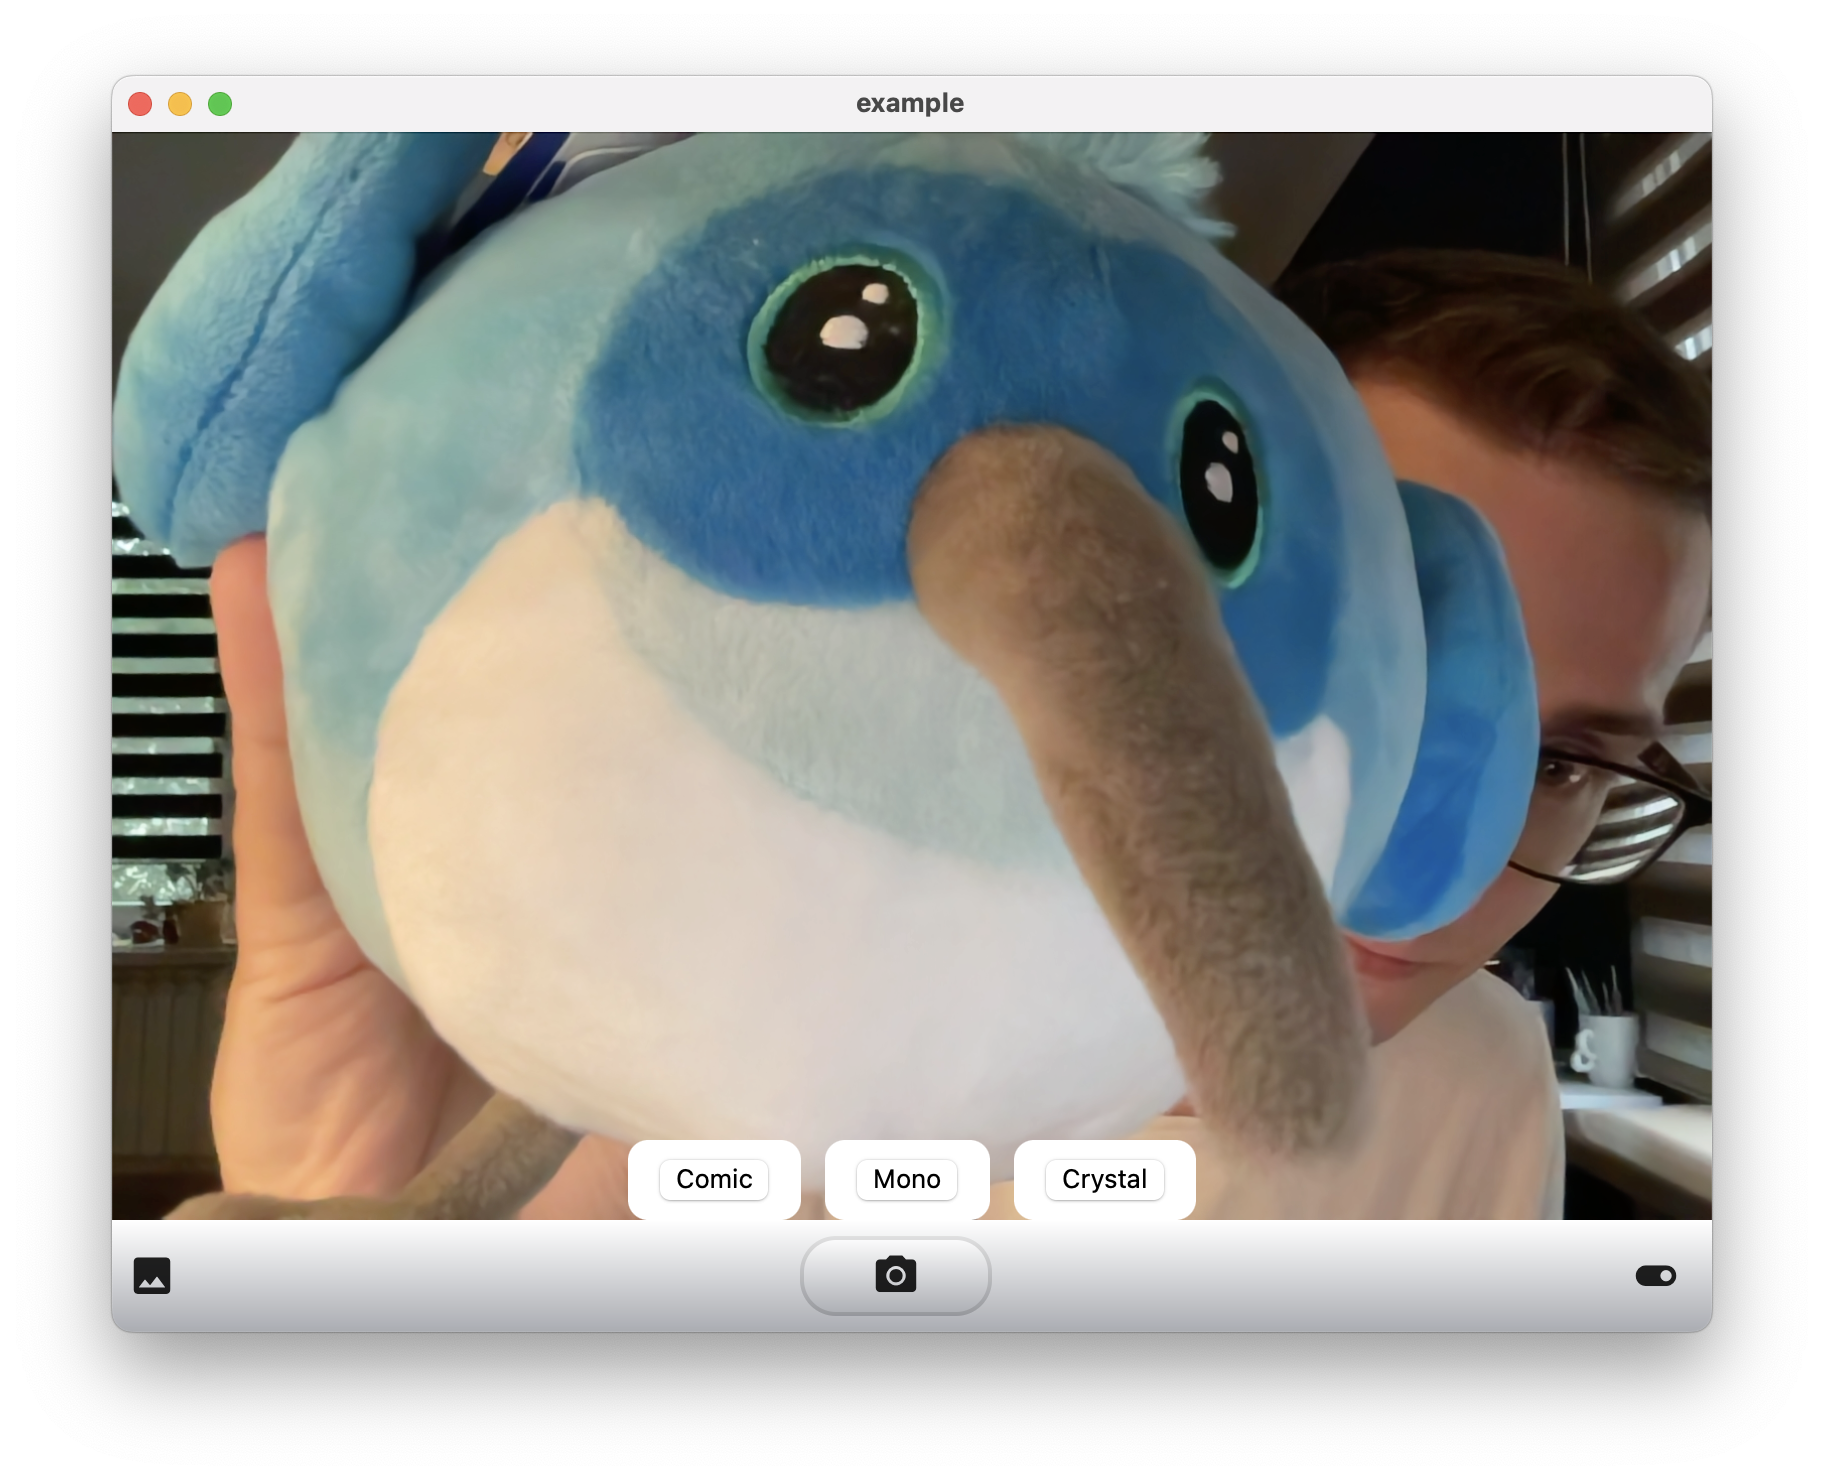1824x1480 pixels.
Task: Apply the Mono filter
Action: pos(907,1179)
